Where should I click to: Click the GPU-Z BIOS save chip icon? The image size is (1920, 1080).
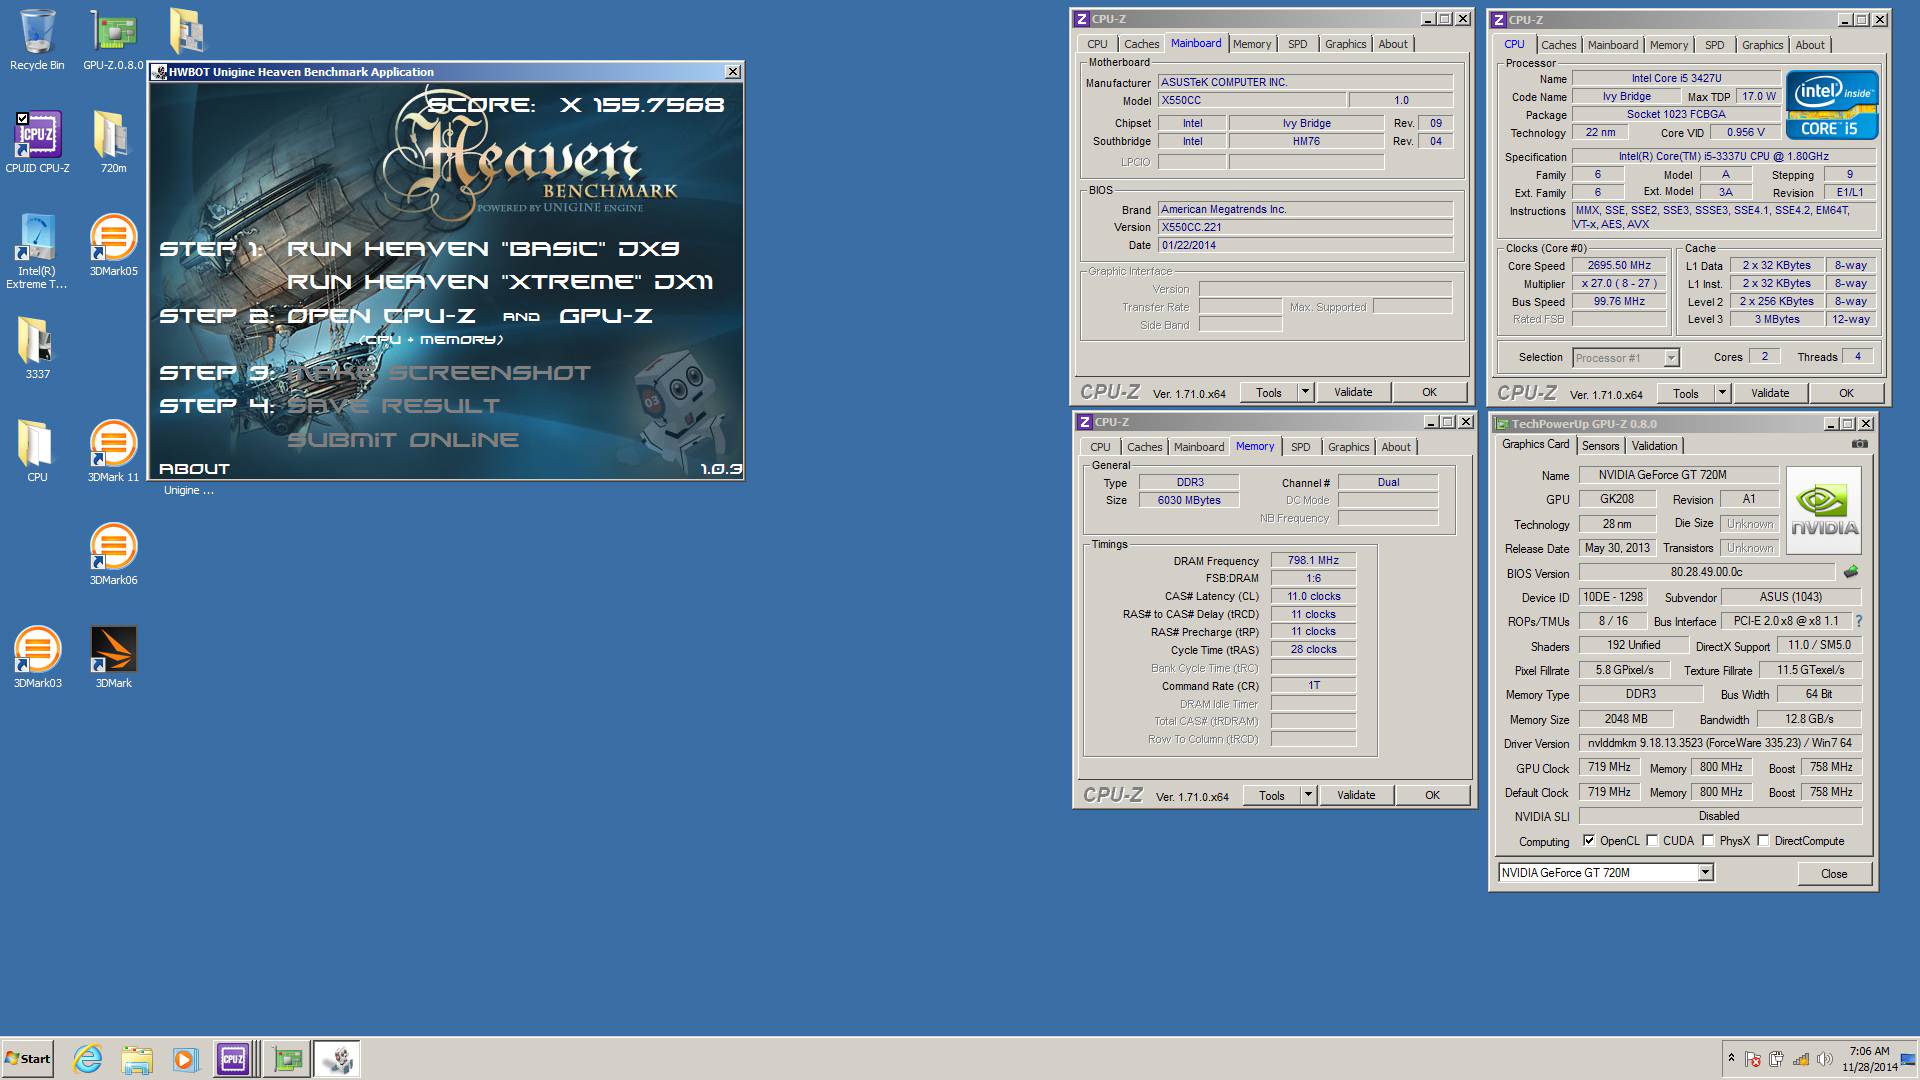[1851, 572]
